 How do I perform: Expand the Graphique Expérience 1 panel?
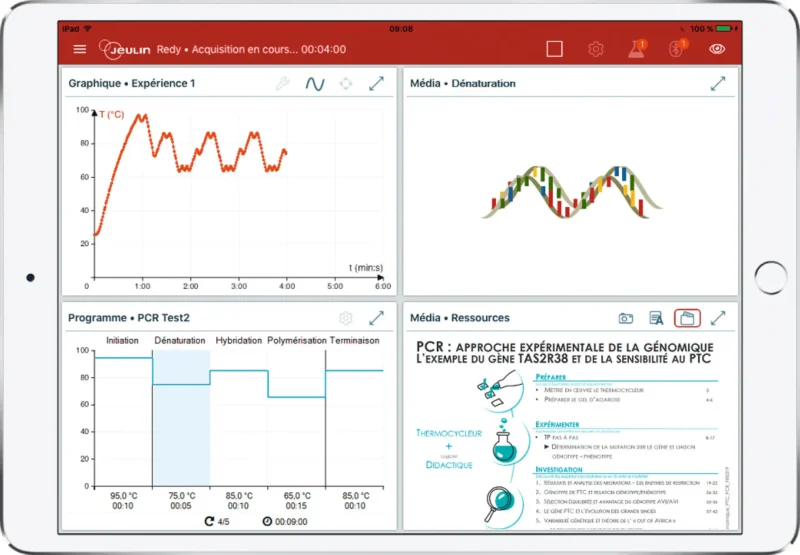coord(377,84)
